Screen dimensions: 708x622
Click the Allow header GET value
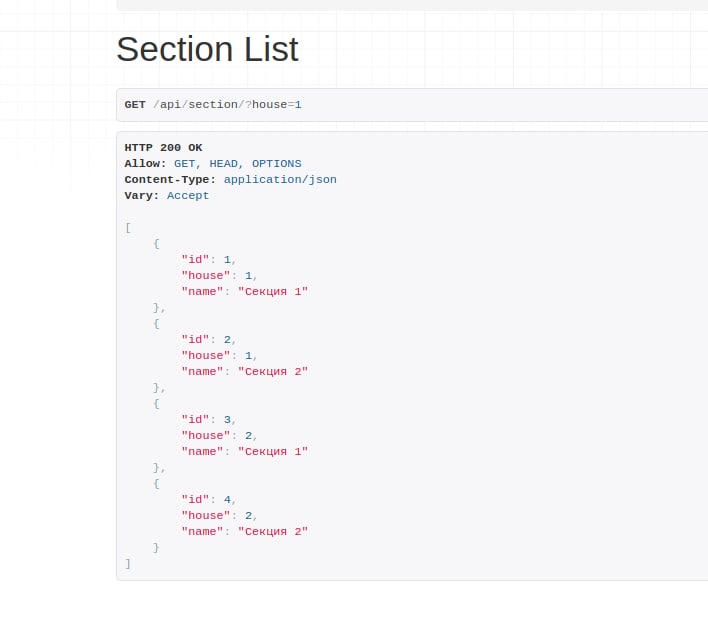[185, 164]
